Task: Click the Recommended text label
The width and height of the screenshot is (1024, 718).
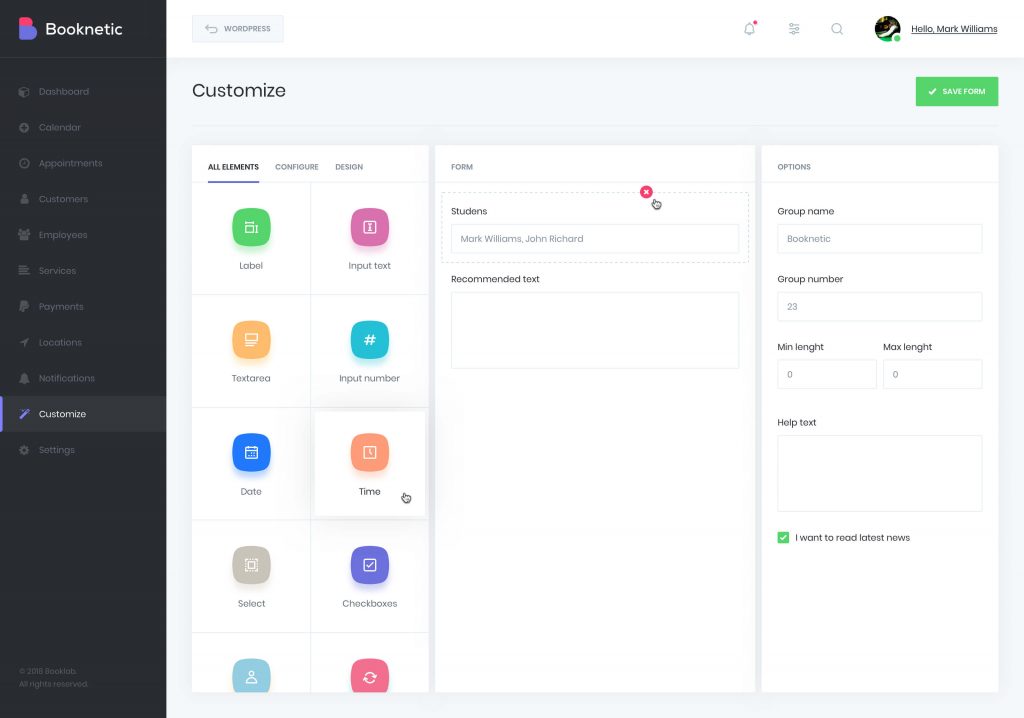Action: click(495, 279)
